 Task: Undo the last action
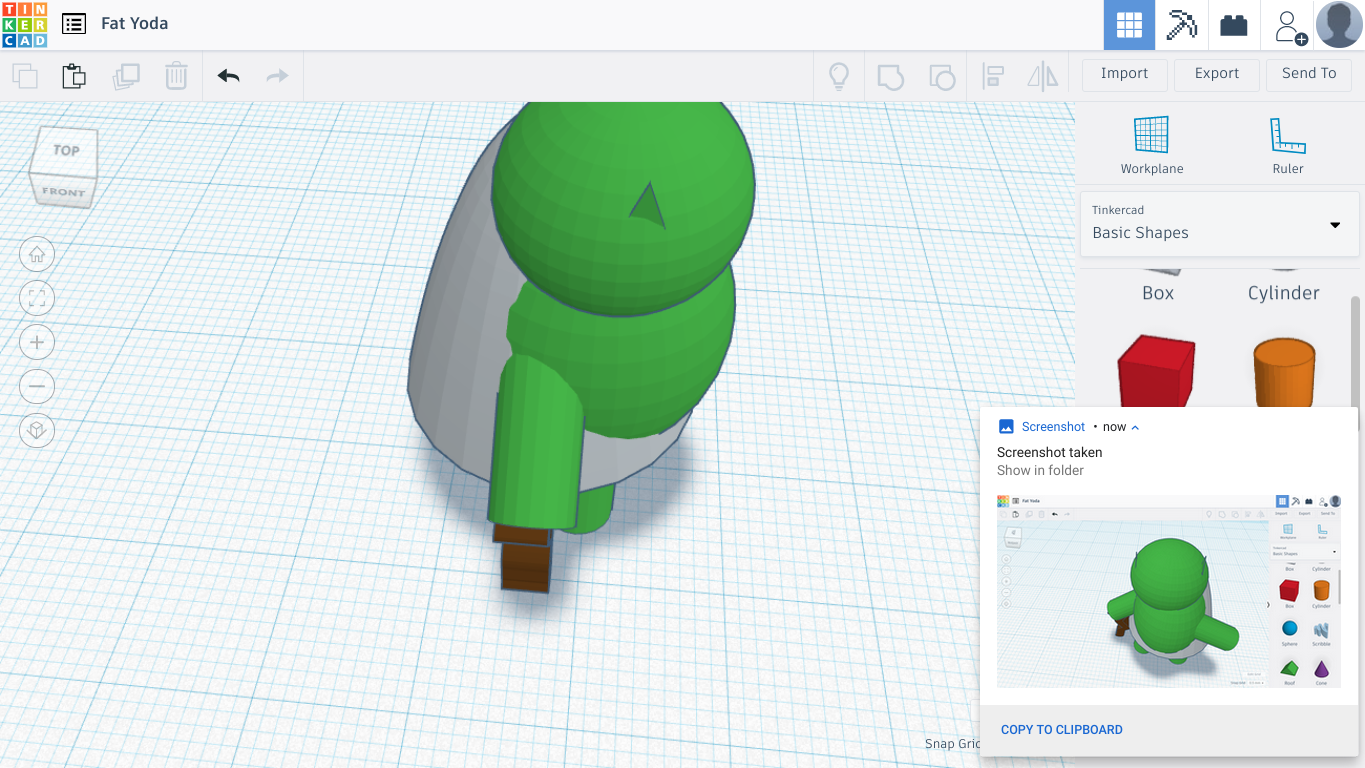coord(229,76)
